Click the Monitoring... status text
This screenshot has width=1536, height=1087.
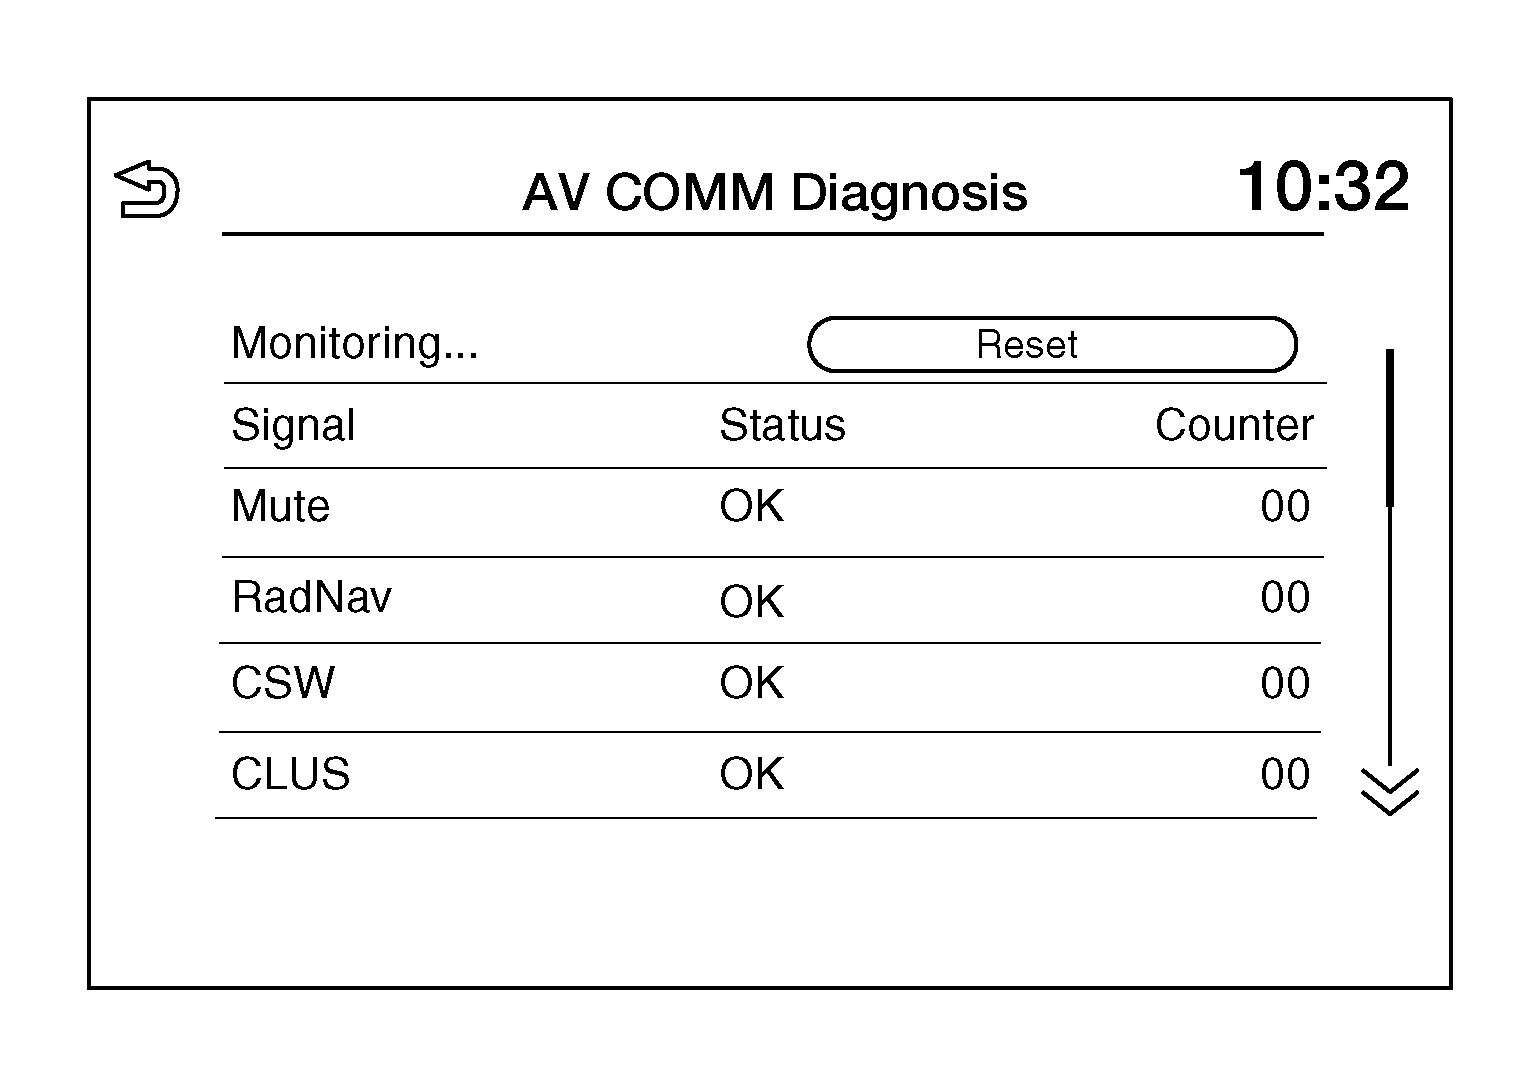[x=355, y=344]
